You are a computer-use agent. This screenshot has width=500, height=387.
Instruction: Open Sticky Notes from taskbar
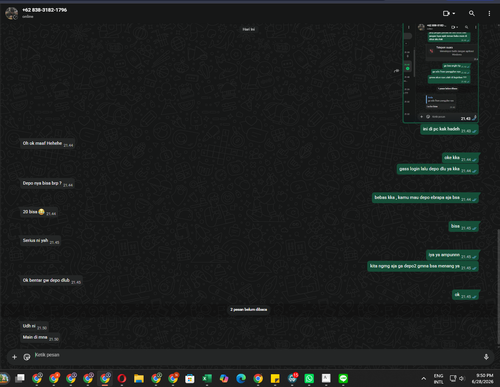275,378
